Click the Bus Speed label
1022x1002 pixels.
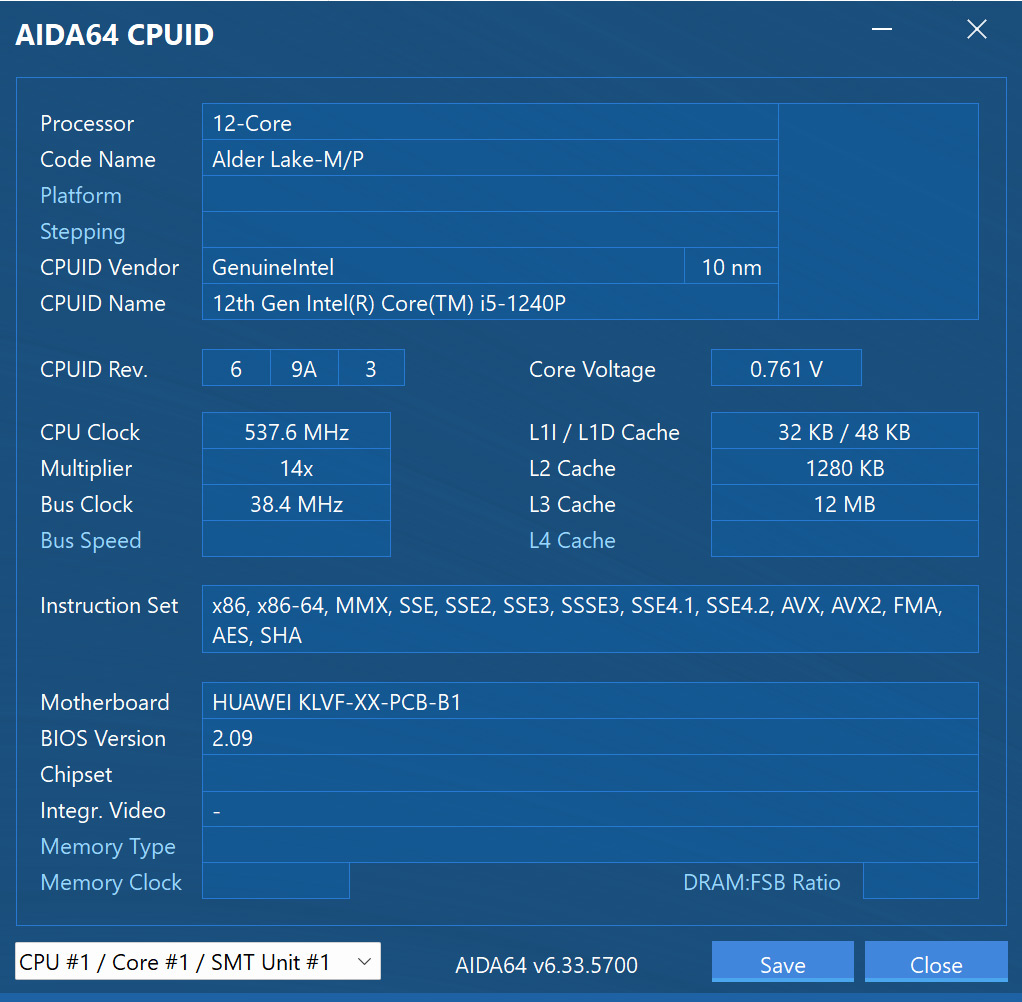click(x=91, y=540)
